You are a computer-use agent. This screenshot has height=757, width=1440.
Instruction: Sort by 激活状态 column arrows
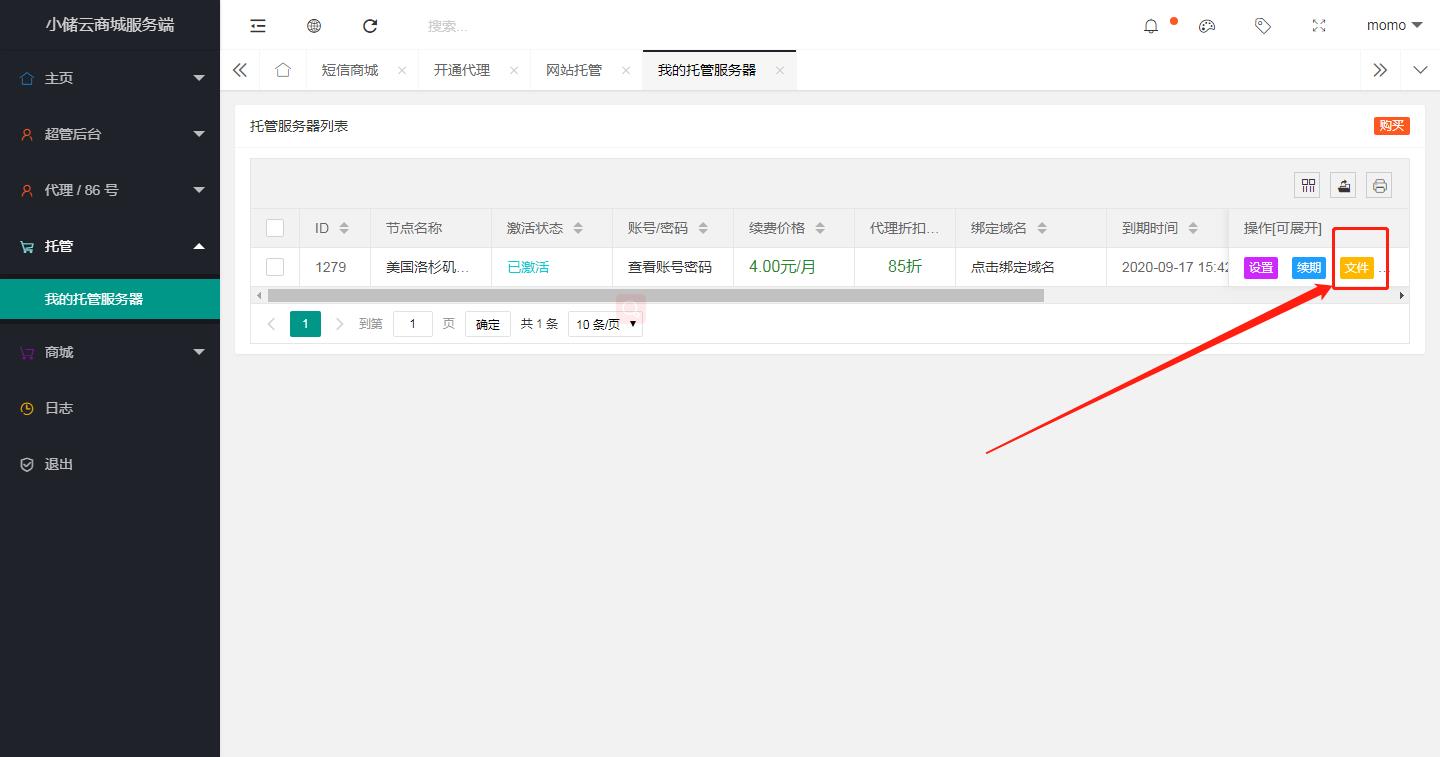[578, 228]
